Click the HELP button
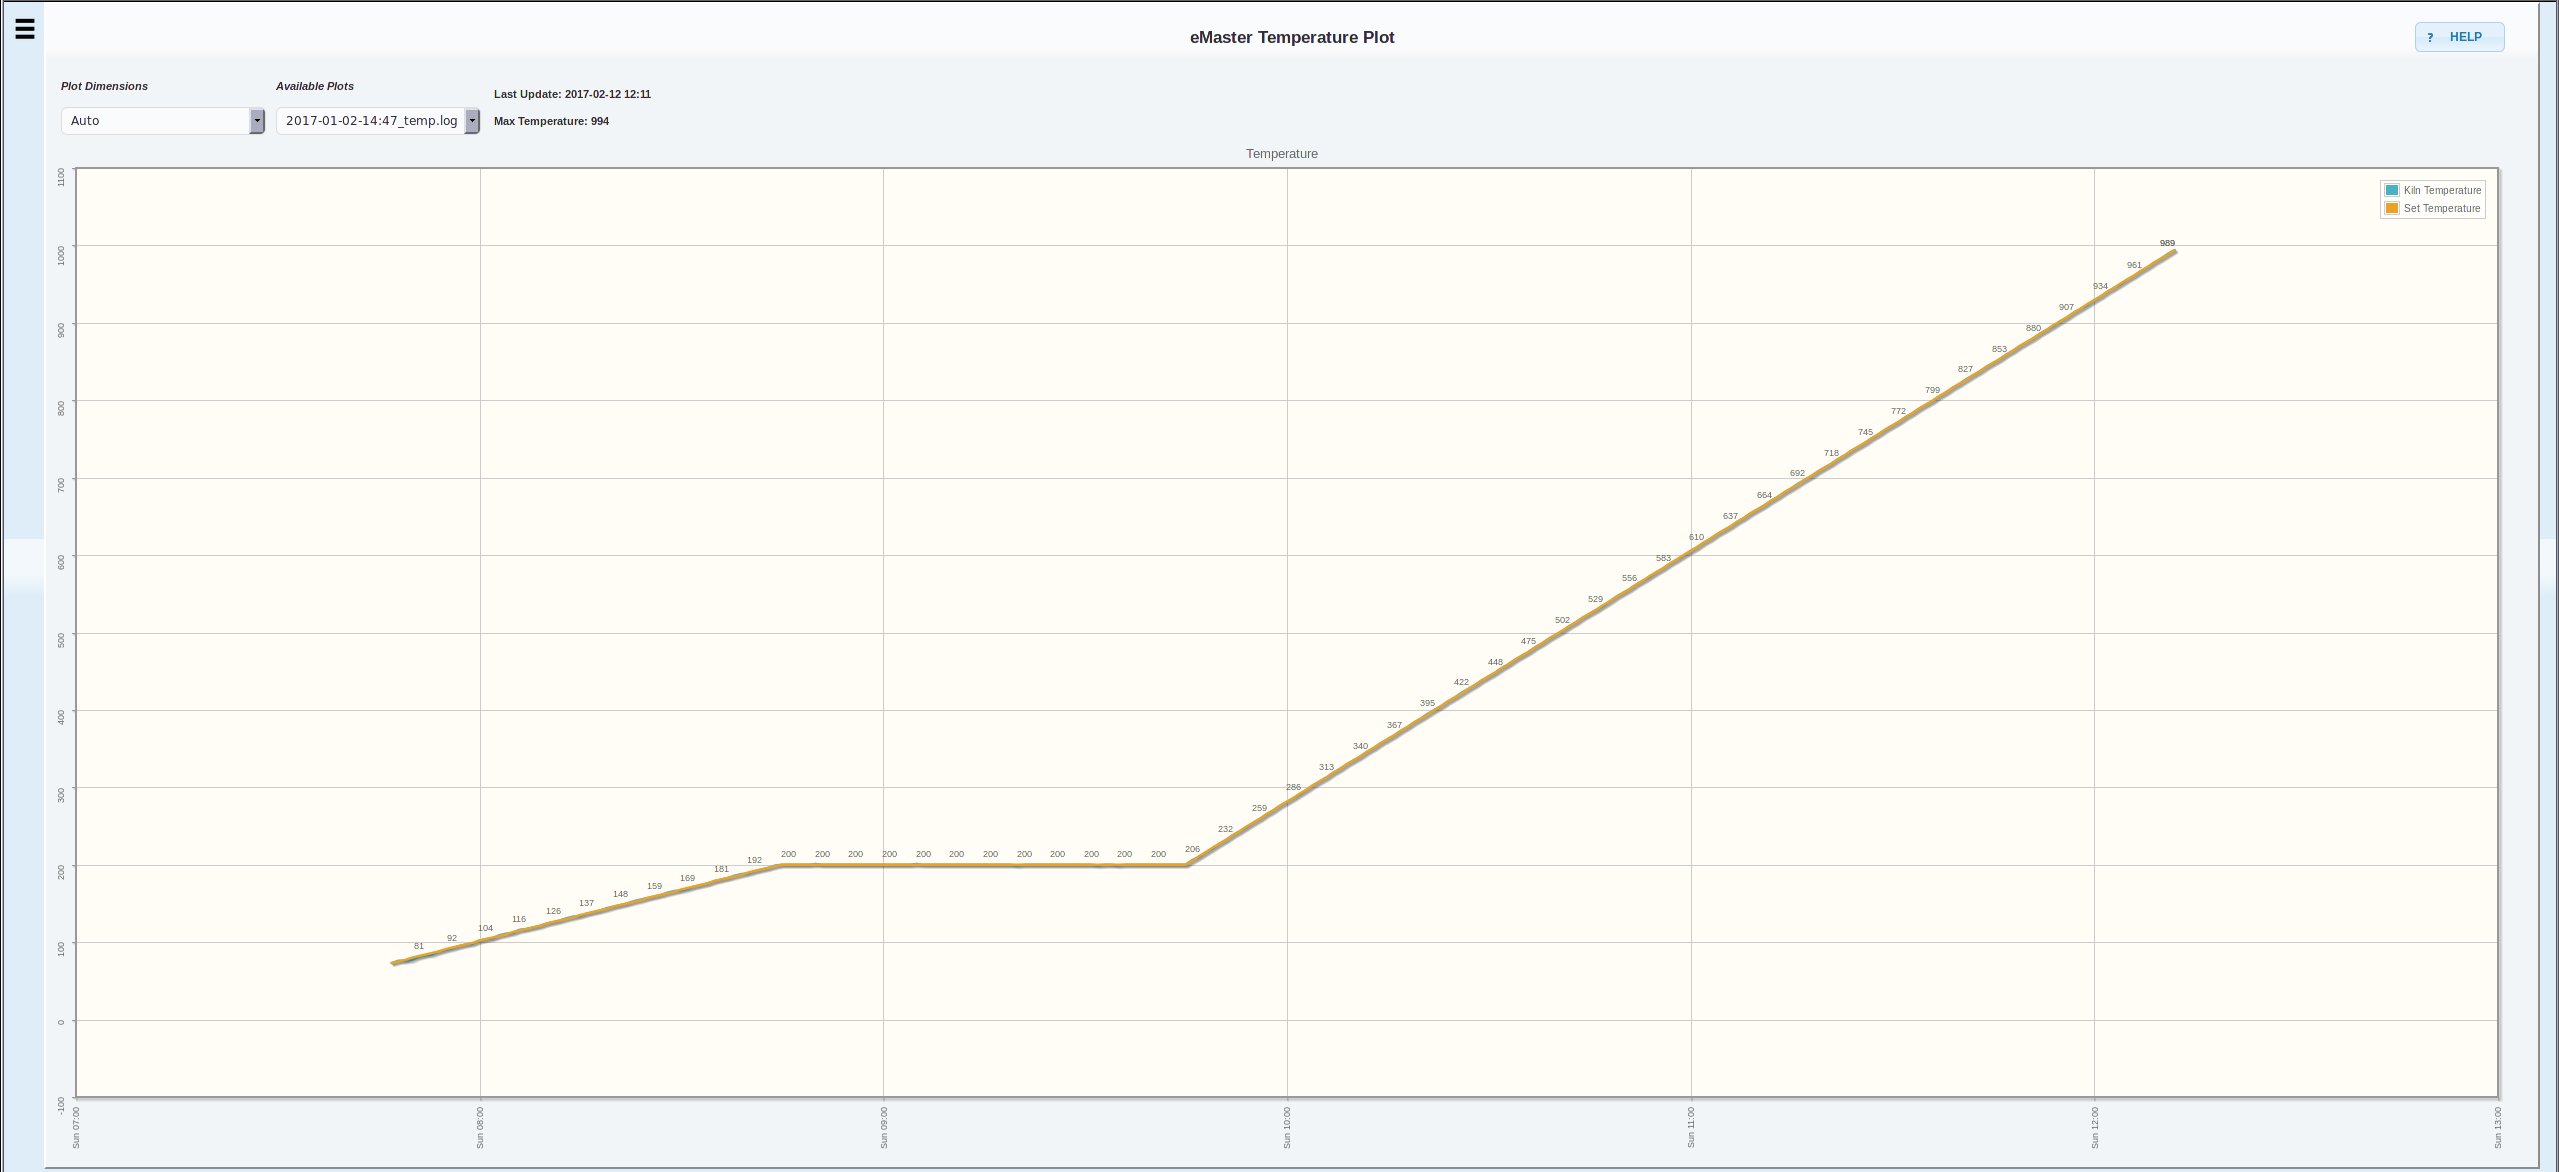This screenshot has height=1172, width=2559. [2459, 37]
